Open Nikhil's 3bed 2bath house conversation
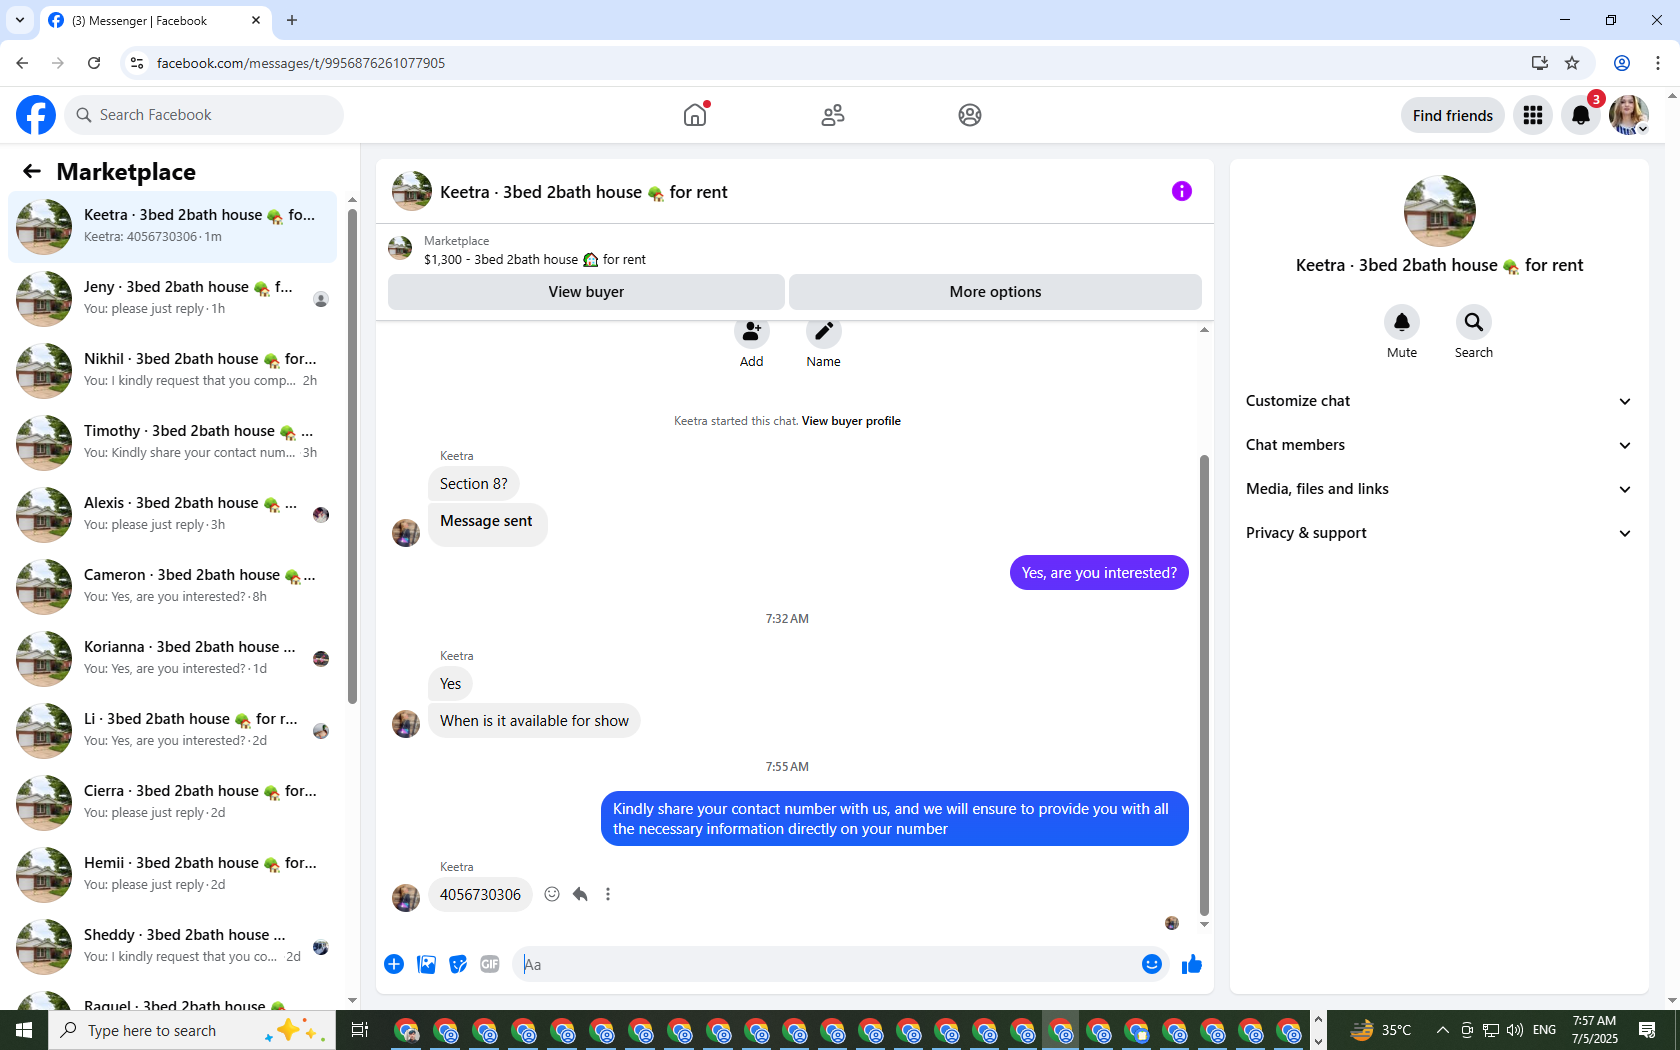 [x=172, y=370]
